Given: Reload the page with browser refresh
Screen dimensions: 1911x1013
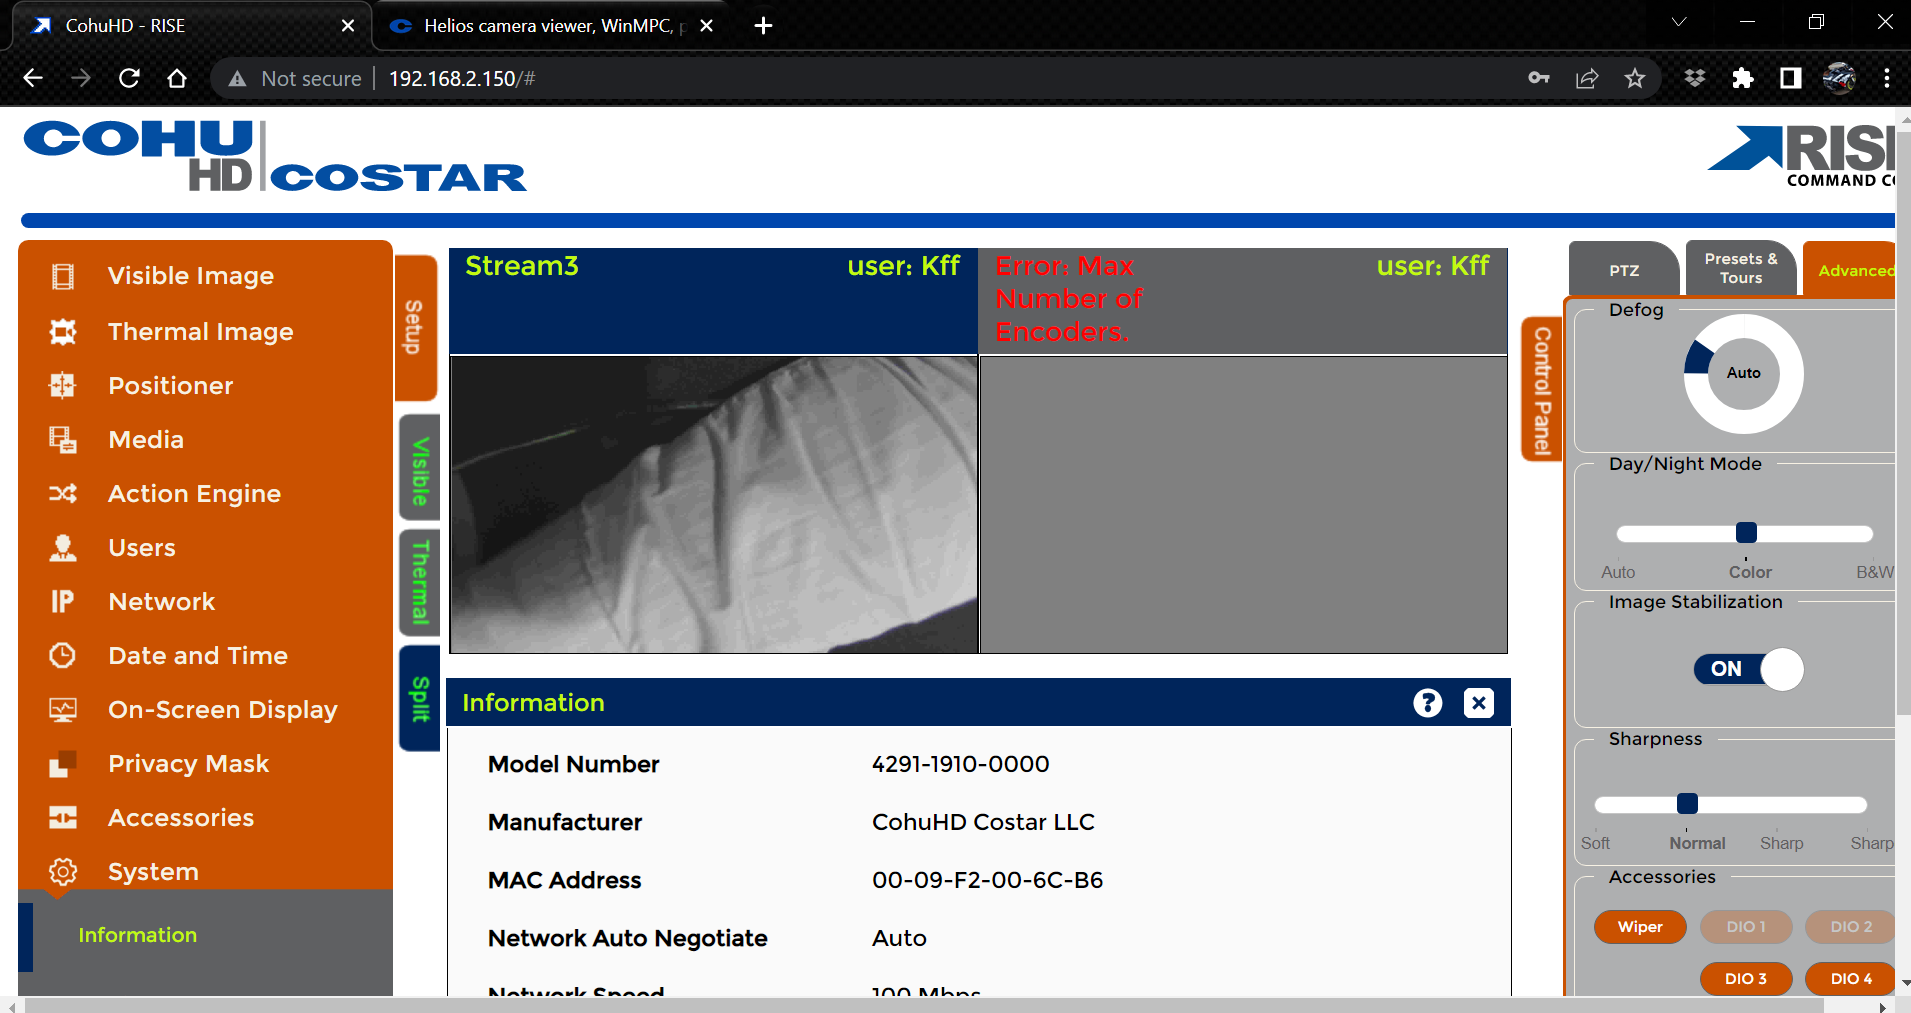Looking at the screenshot, I should click(x=129, y=78).
